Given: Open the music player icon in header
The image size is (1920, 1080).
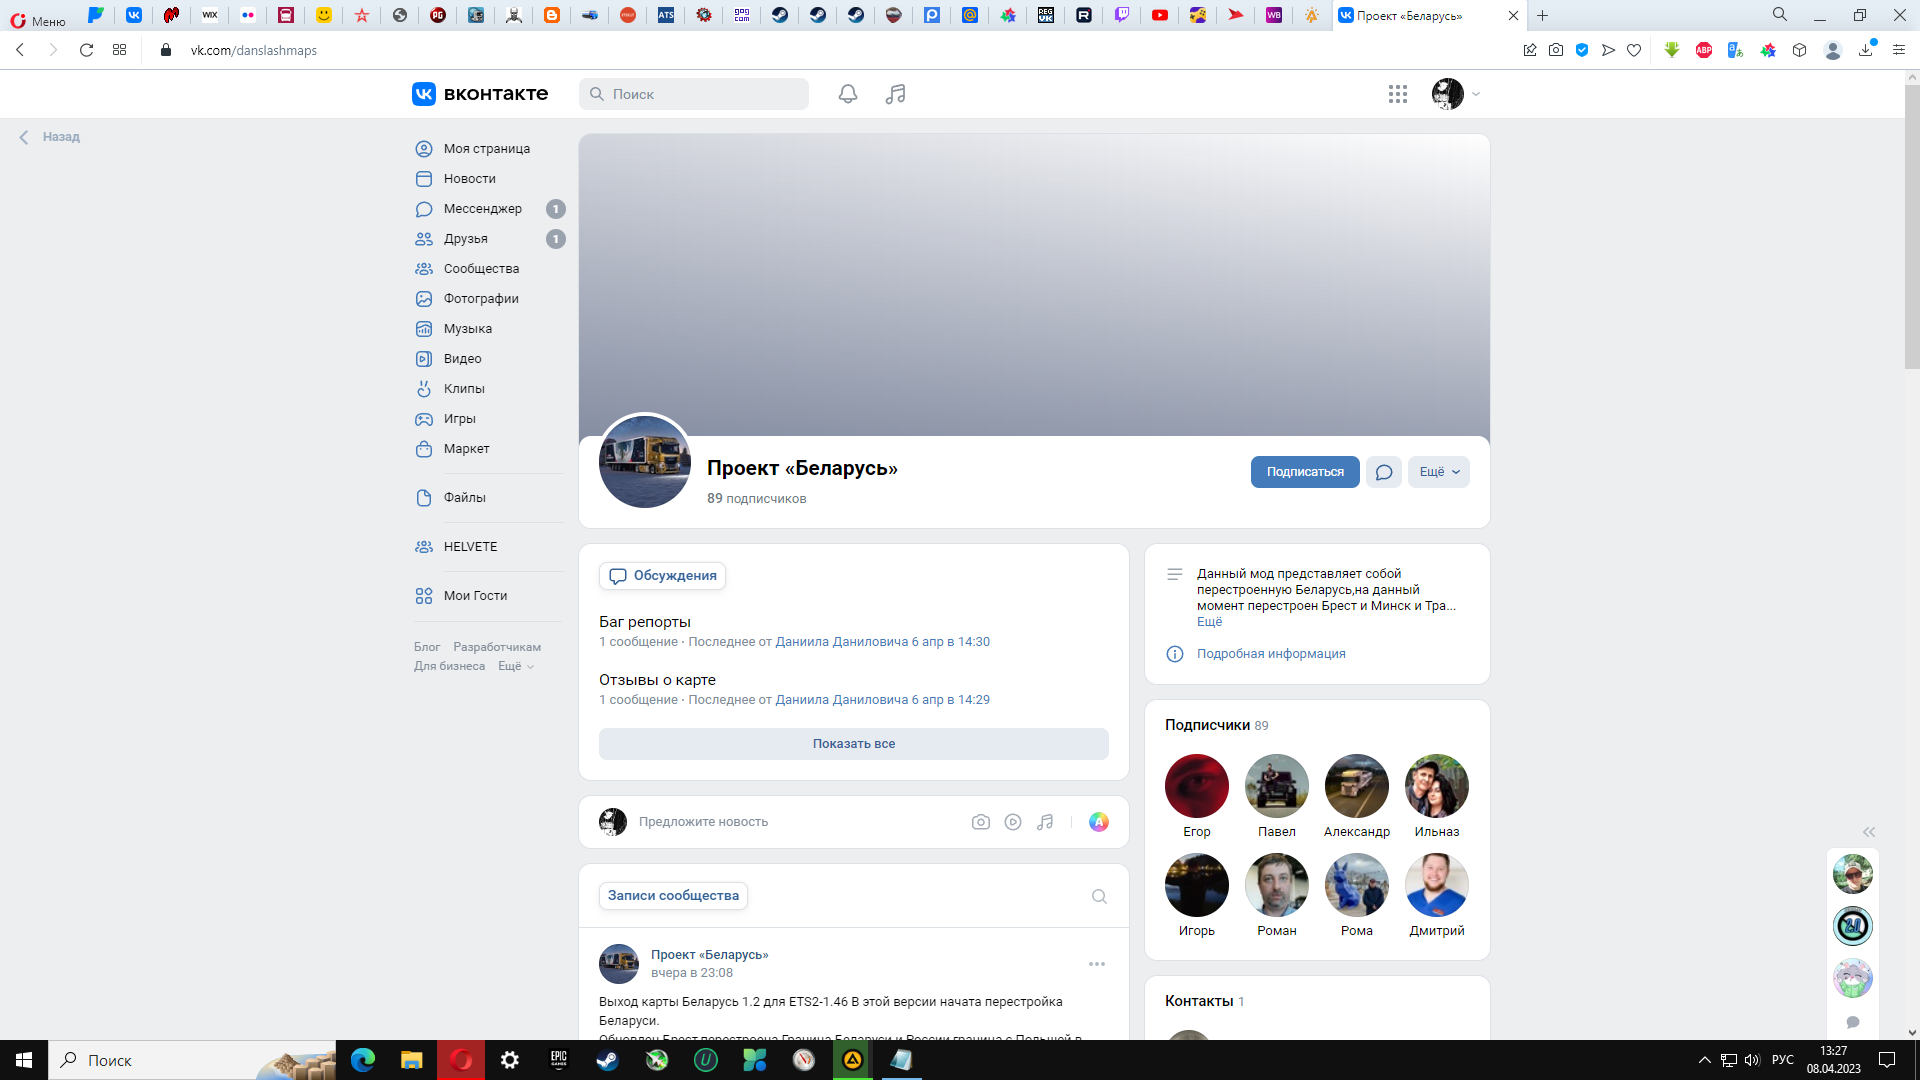Looking at the screenshot, I should click(x=895, y=94).
